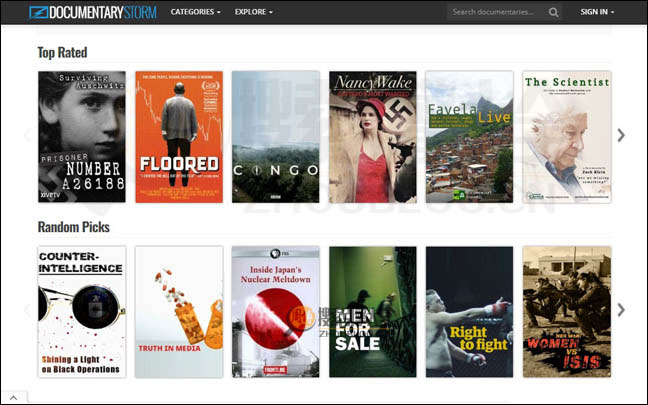Open the Floored documentary poster
The image size is (648, 405).
[179, 137]
